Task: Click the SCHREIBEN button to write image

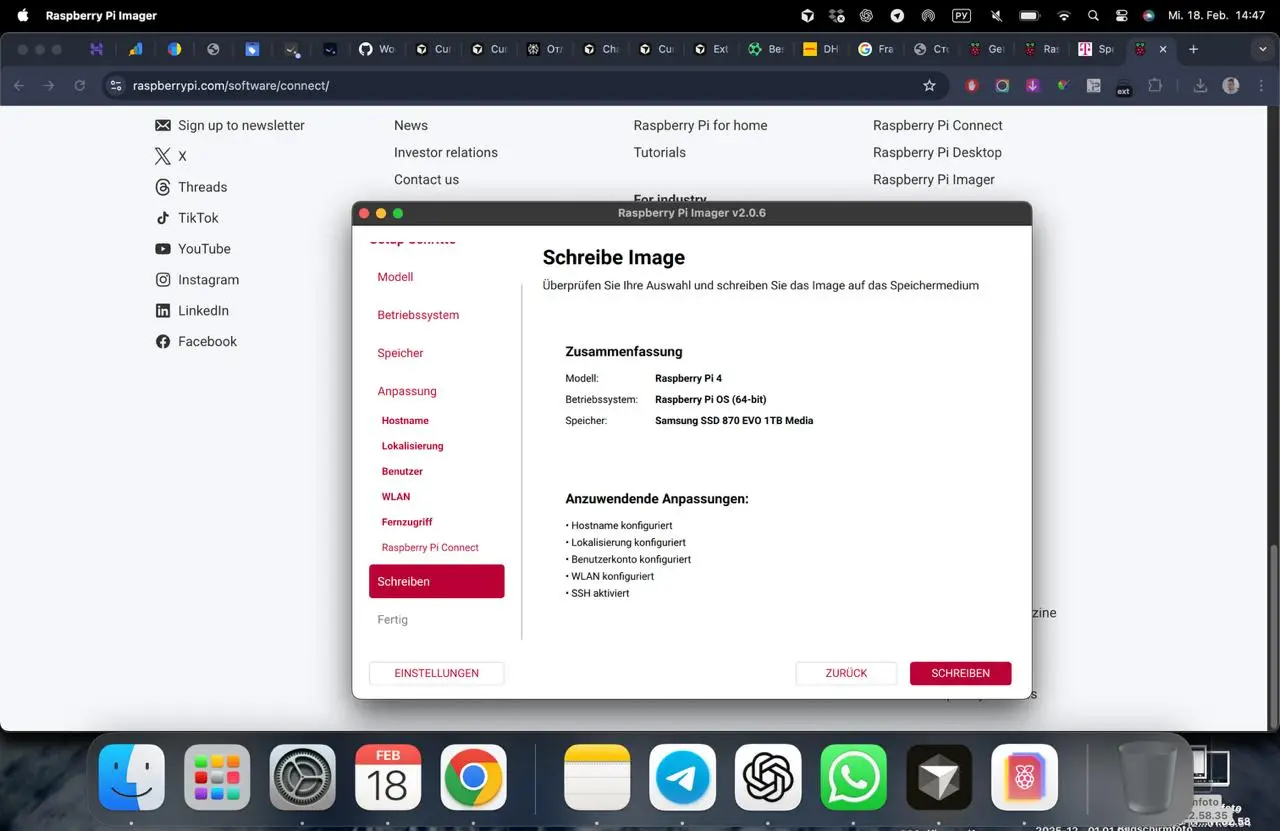Action: point(959,673)
